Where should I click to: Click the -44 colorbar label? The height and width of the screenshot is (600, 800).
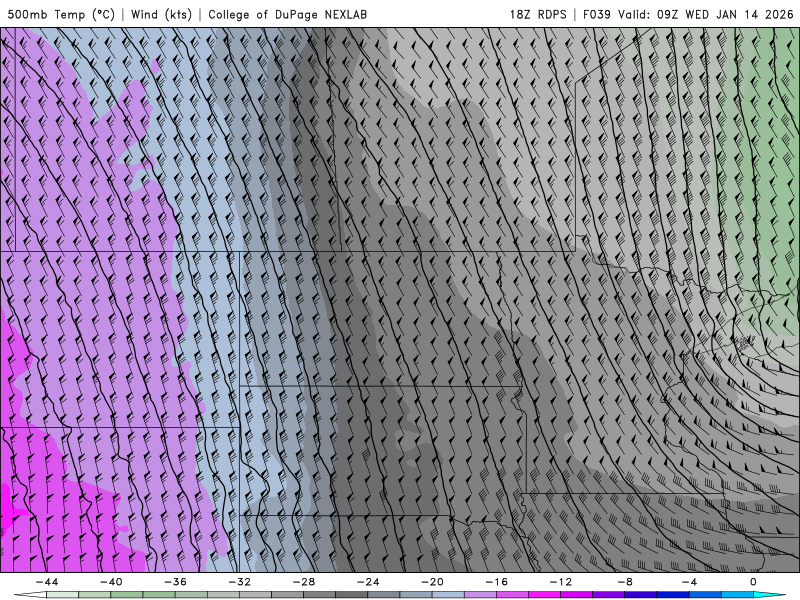pos(47,582)
